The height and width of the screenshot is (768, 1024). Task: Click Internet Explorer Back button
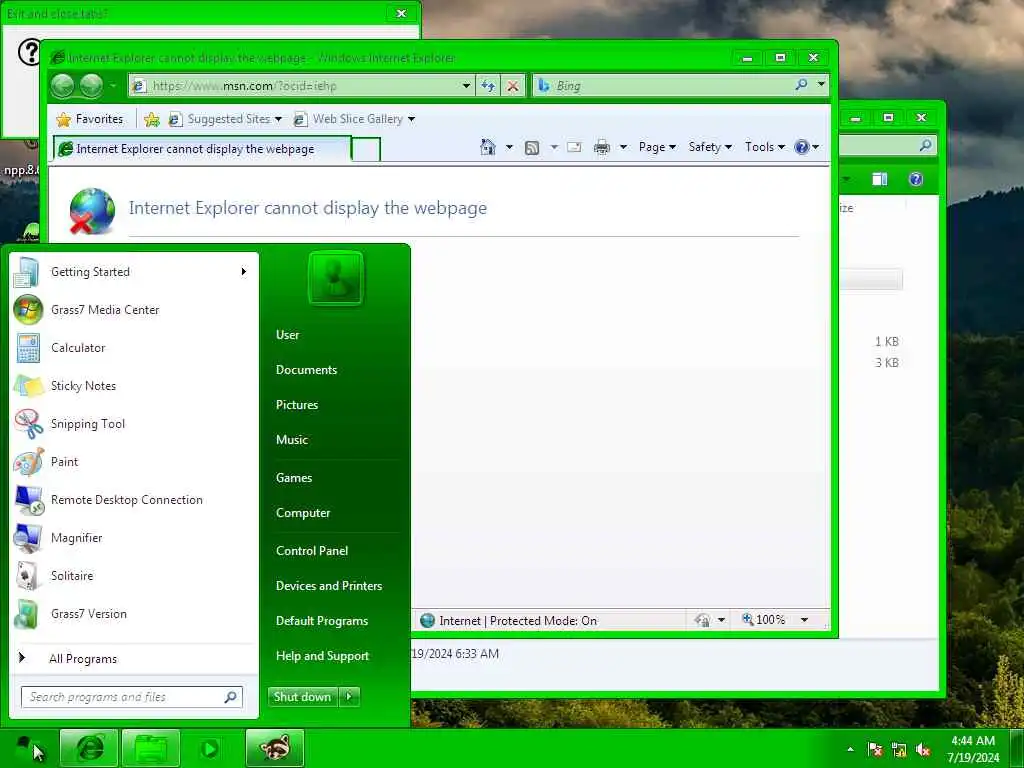coord(63,86)
